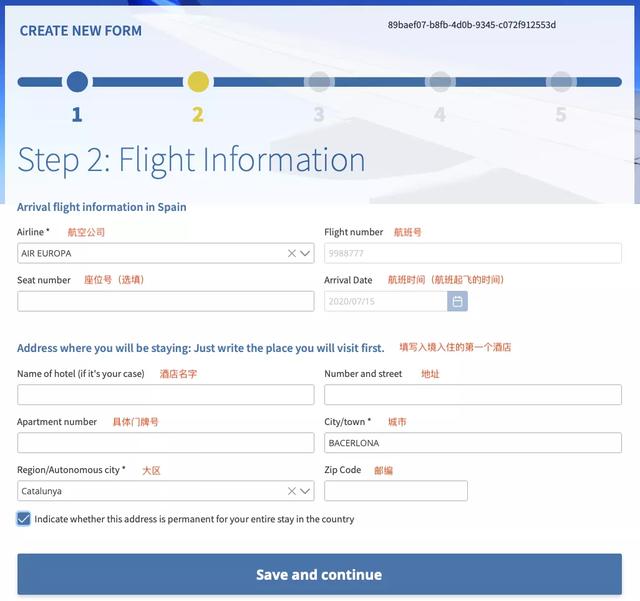Focus the Flight number field
The height and width of the screenshot is (601, 640).
(473, 254)
